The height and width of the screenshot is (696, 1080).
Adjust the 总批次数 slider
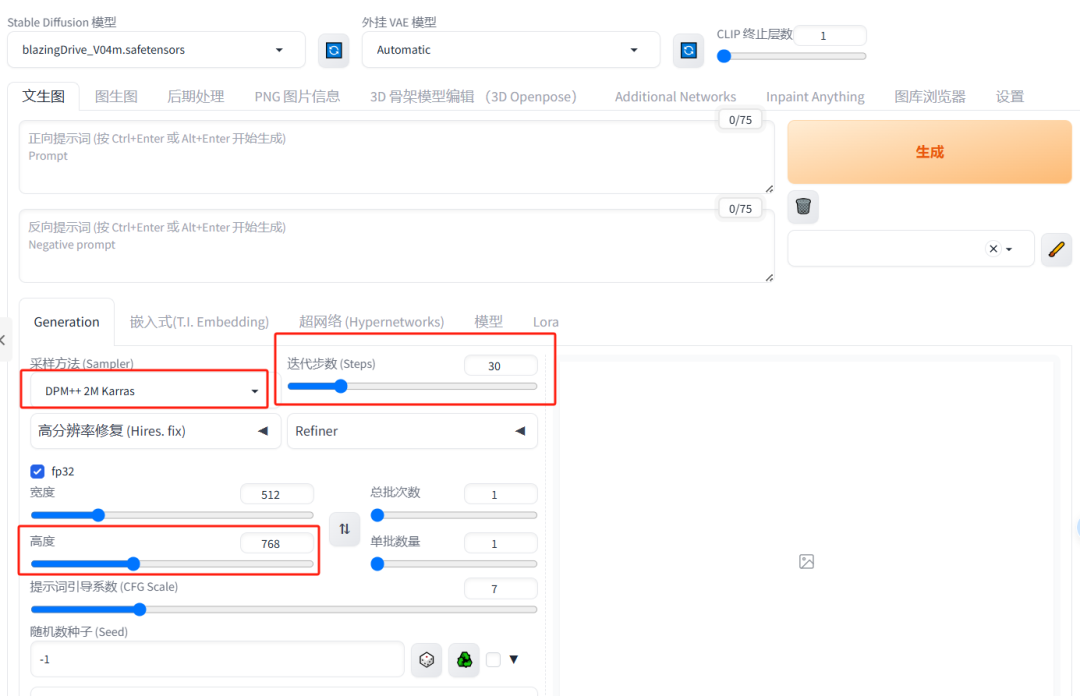tap(453, 515)
